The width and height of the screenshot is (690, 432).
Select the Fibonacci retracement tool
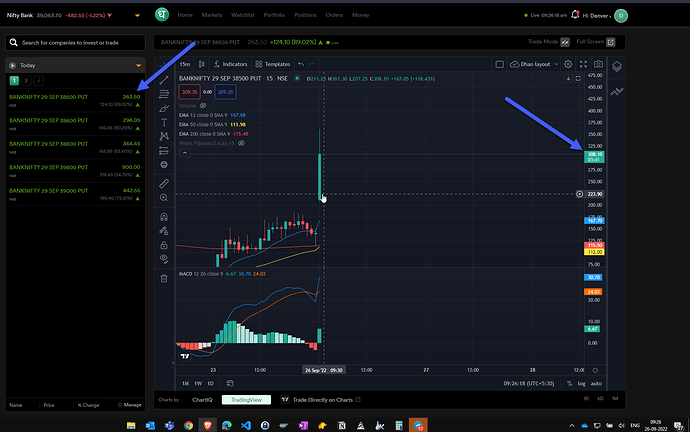[164, 94]
